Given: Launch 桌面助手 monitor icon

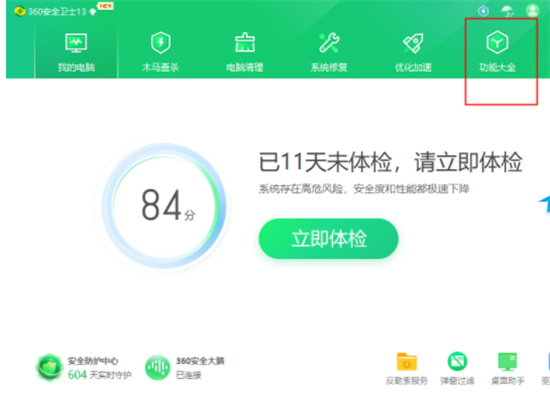Looking at the screenshot, I should [507, 362].
